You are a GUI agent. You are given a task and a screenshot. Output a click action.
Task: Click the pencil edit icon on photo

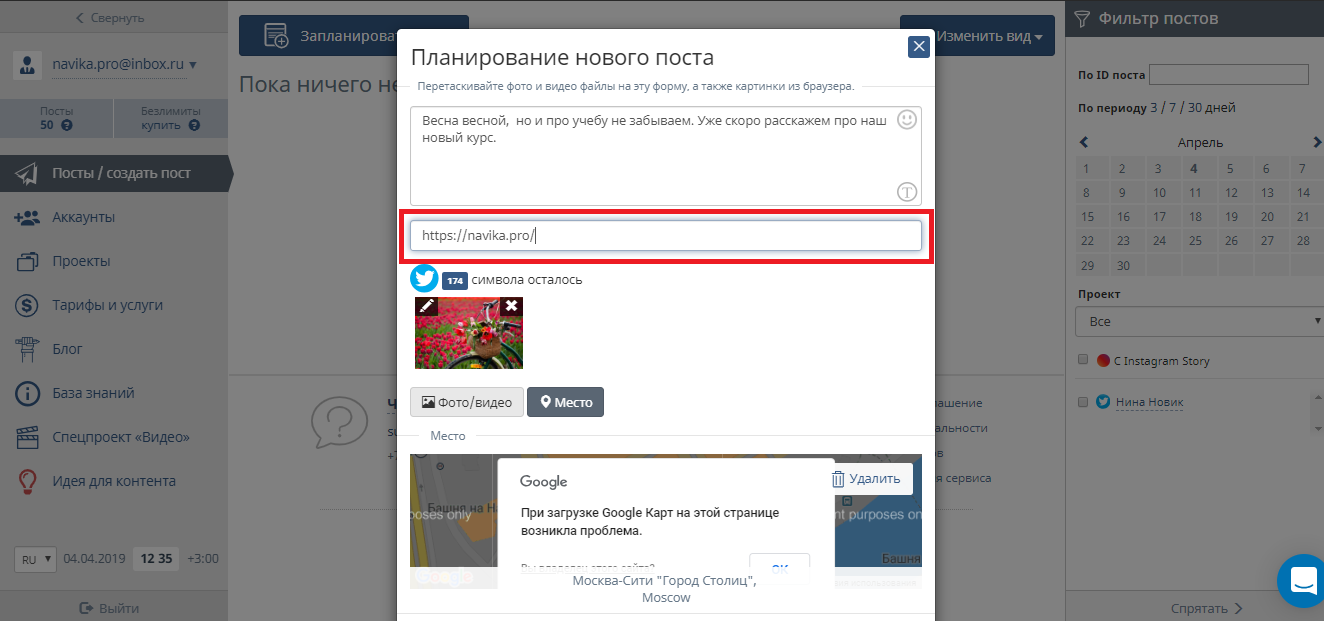(x=426, y=306)
